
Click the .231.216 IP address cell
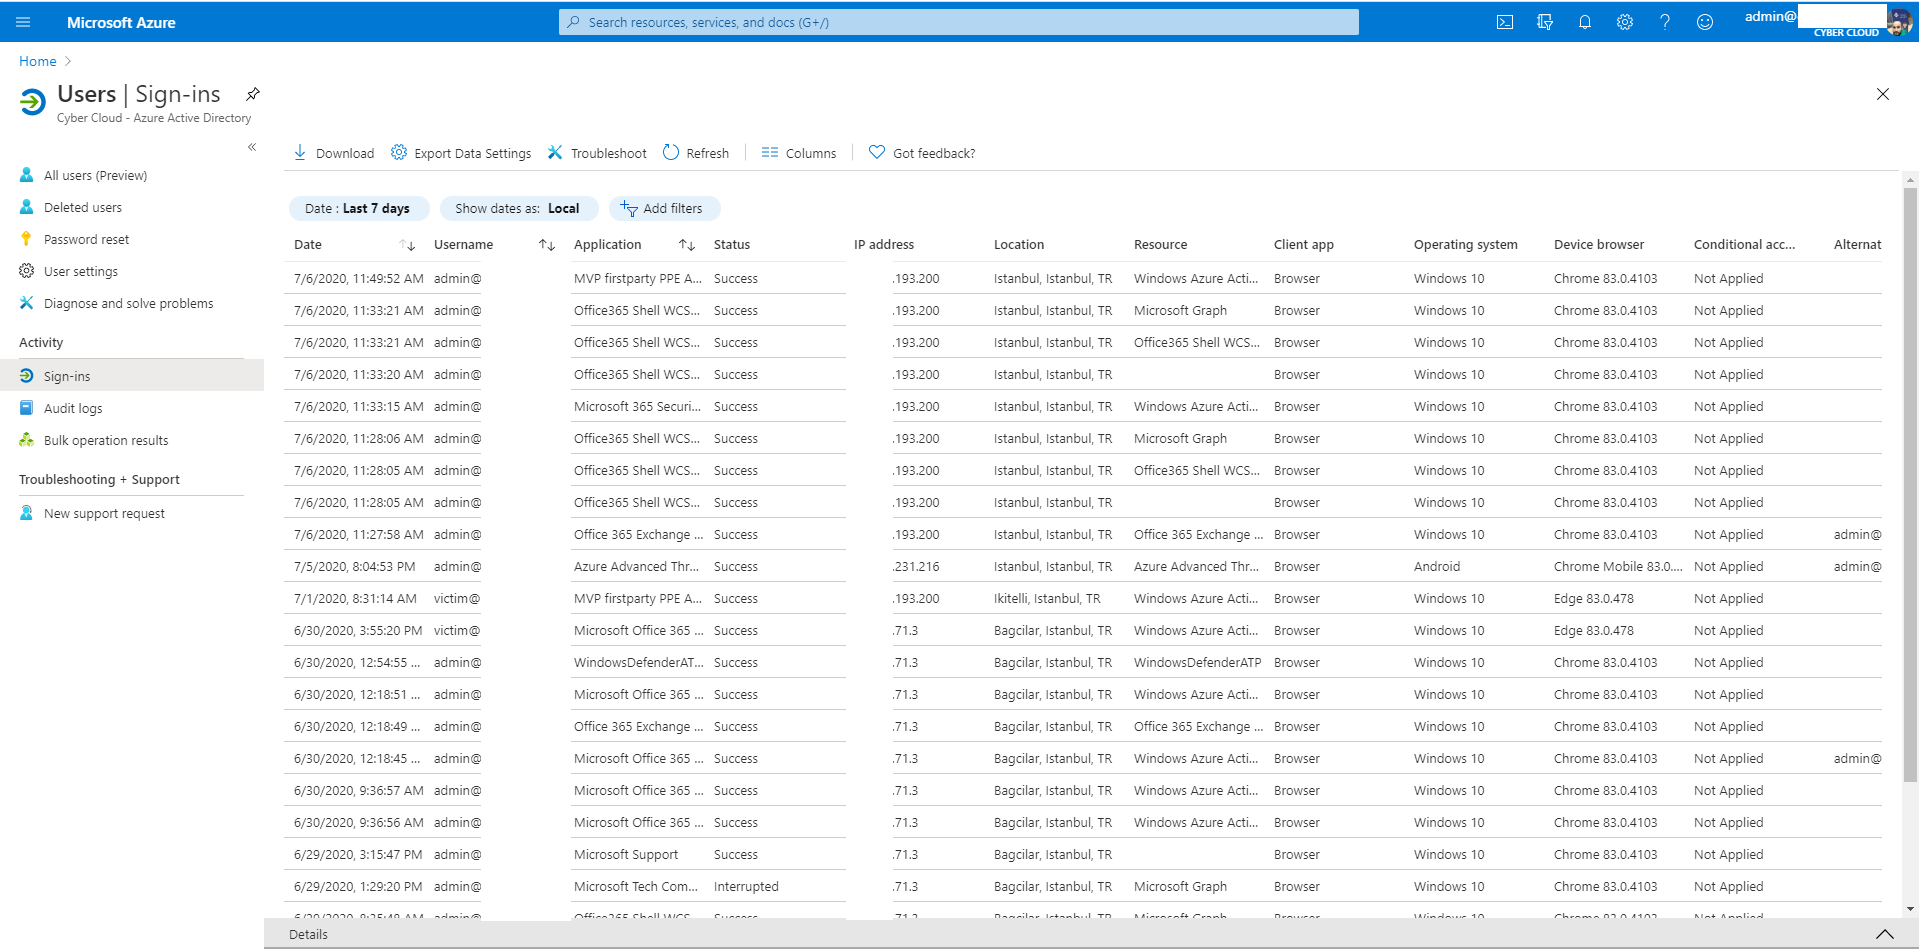coord(916,566)
